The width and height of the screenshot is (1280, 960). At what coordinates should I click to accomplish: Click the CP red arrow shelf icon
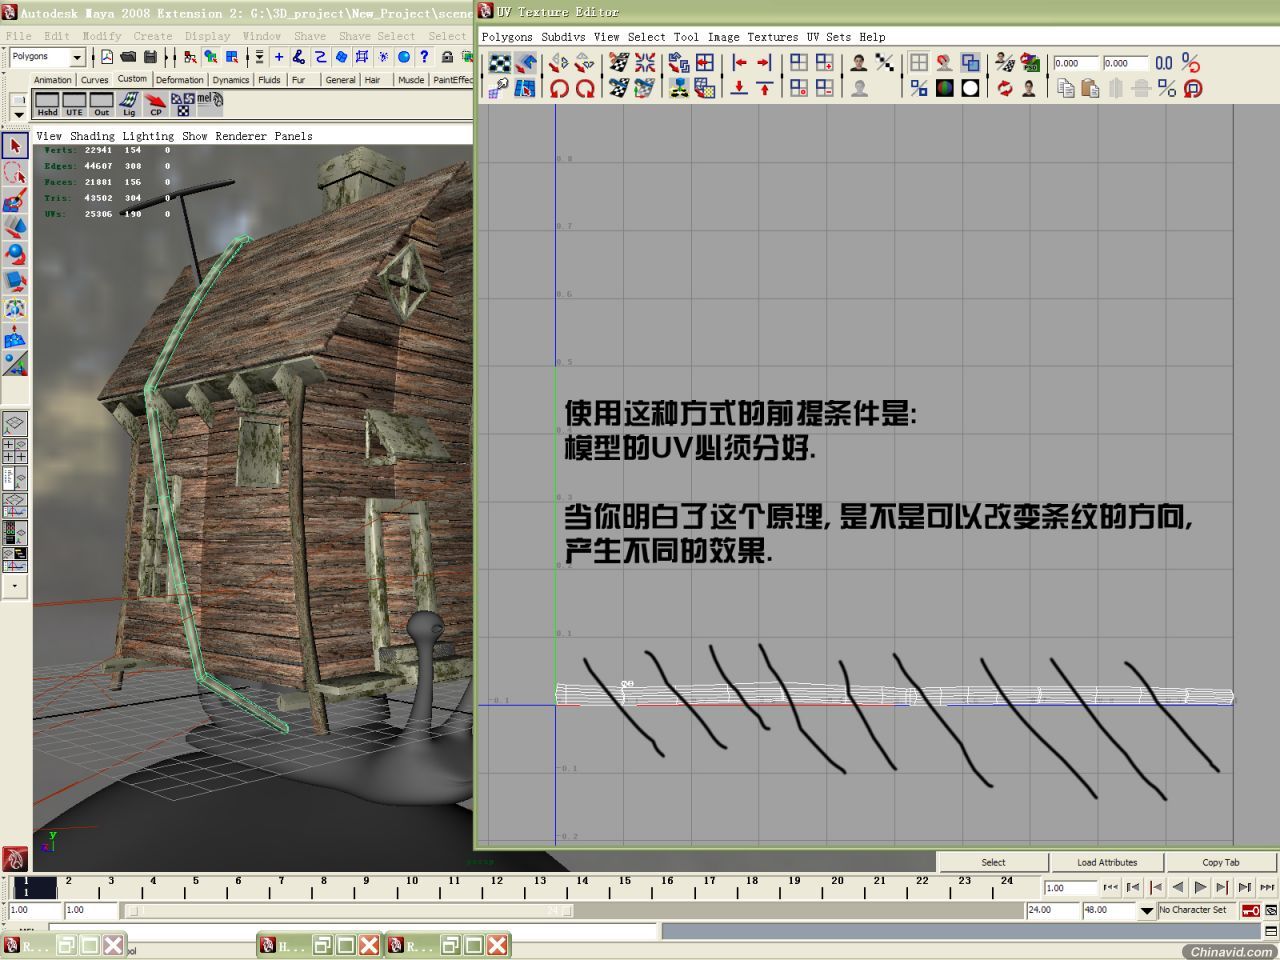click(155, 102)
